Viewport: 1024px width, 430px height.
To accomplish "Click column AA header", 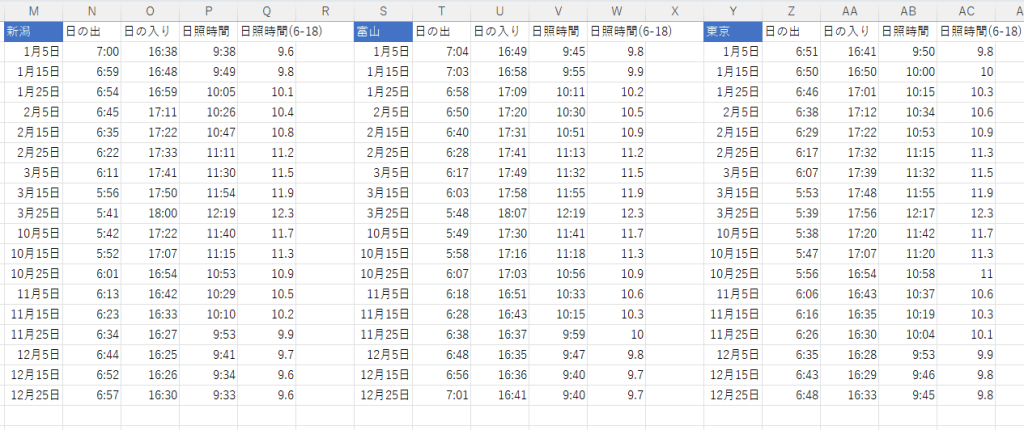I will pos(850,10).
